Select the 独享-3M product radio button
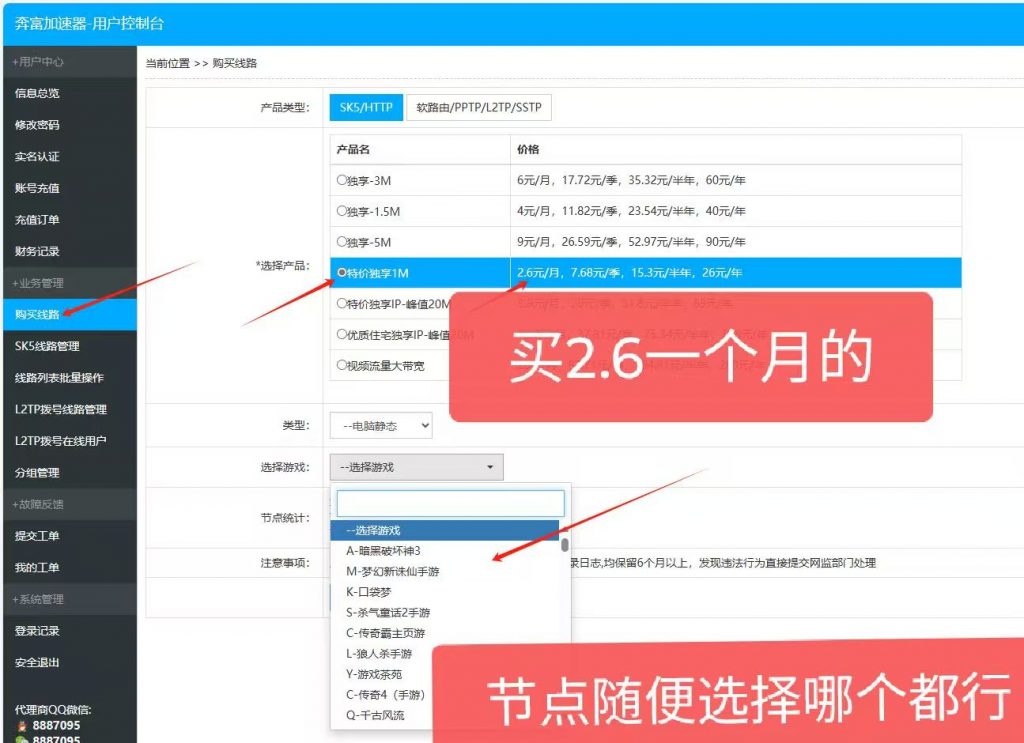This screenshot has height=743, width=1024. coord(342,180)
